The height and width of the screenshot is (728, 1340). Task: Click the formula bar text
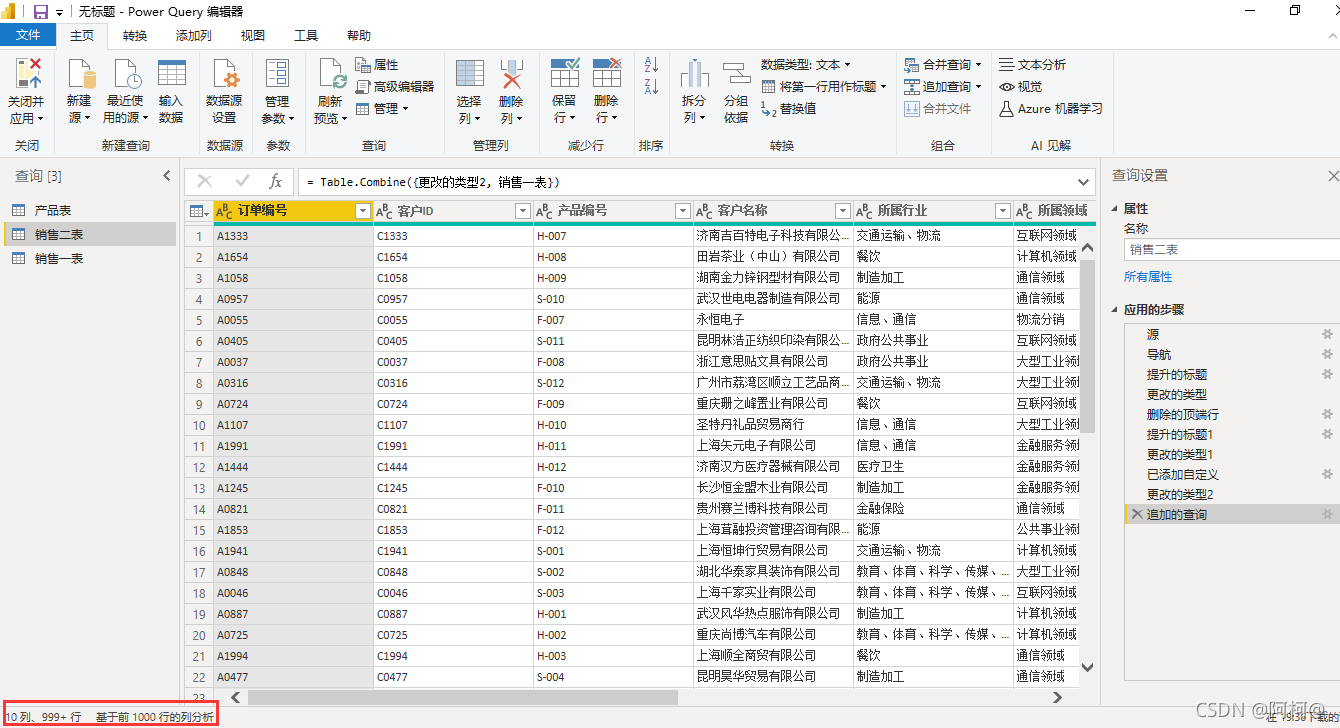(x=433, y=182)
